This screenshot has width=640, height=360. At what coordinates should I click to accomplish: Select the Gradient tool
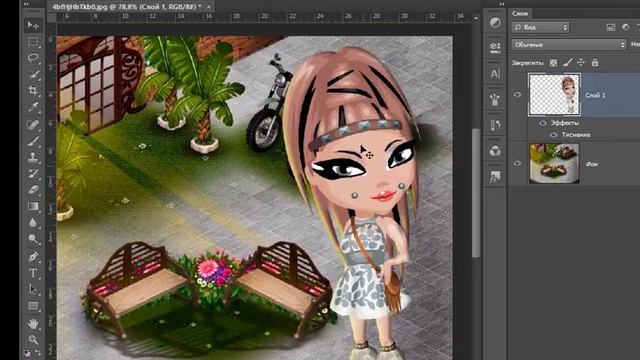[33, 206]
